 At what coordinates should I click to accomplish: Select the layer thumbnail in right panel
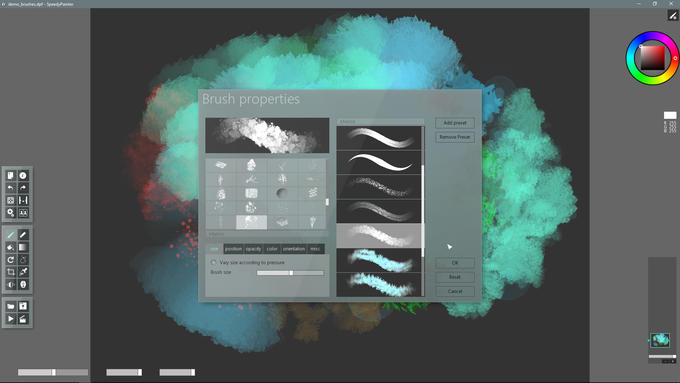[660, 340]
